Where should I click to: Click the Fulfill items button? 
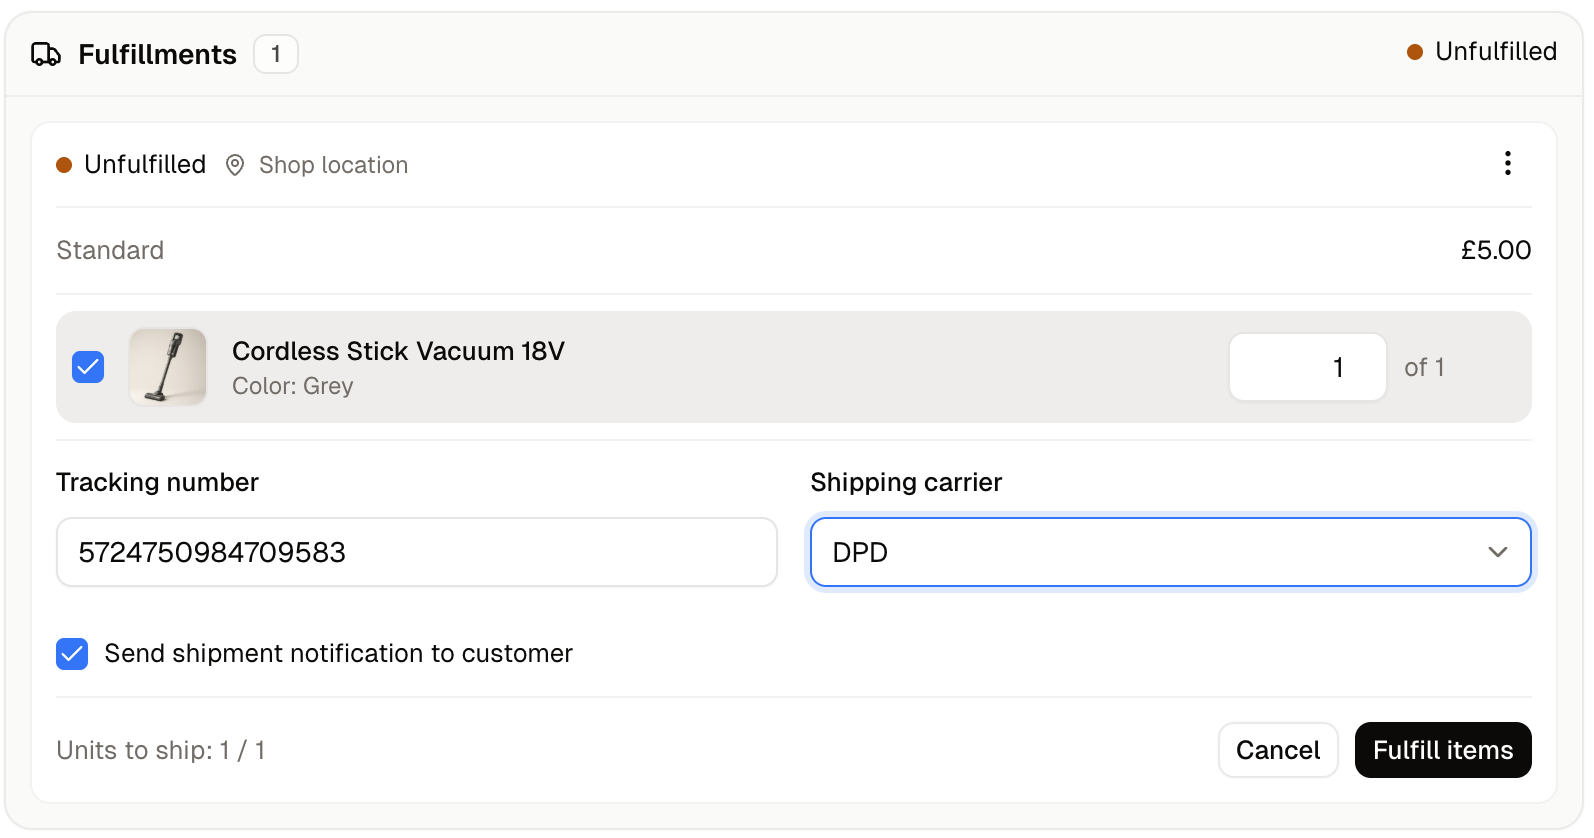tap(1443, 750)
